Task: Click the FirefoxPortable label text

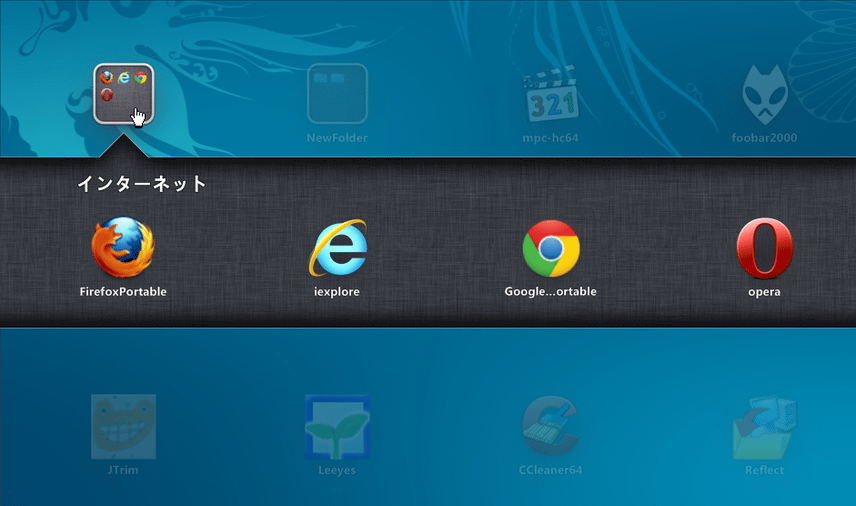Action: (123, 291)
